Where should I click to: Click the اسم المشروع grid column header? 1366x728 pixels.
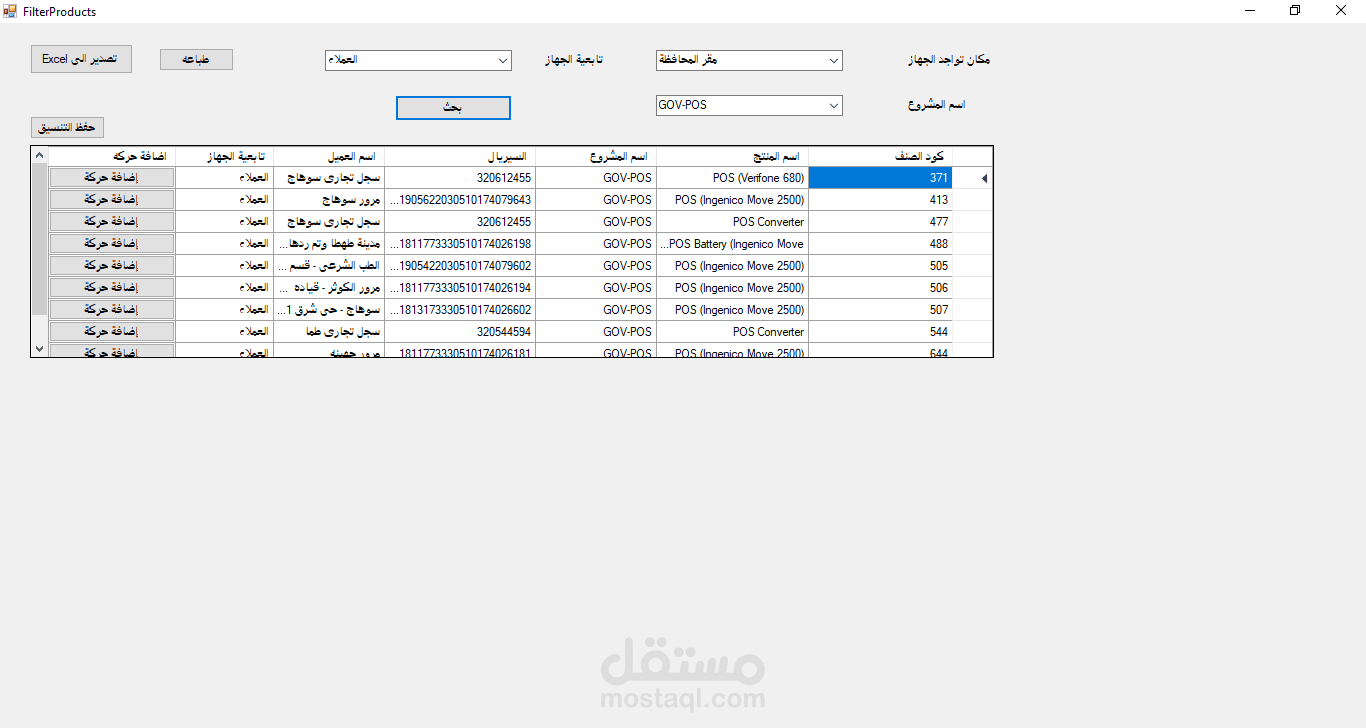(596, 157)
